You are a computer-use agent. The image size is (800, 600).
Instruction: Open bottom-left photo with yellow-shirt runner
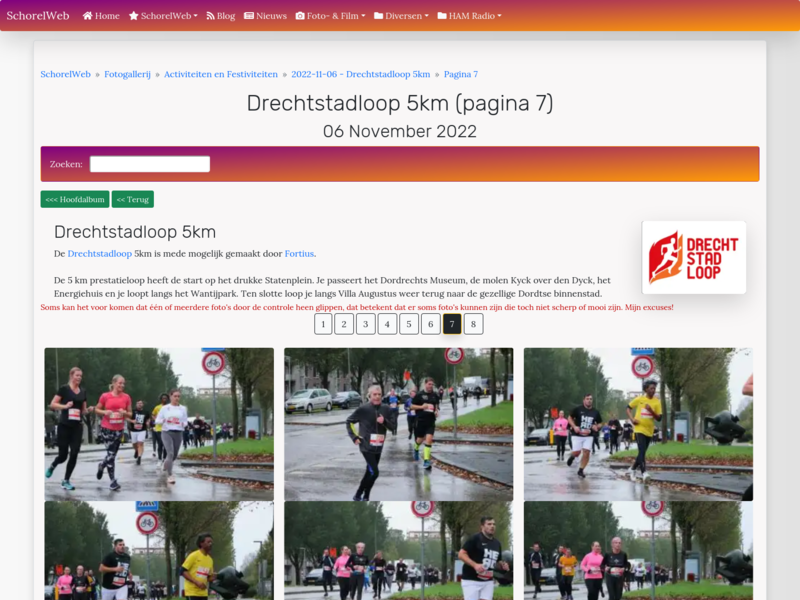click(159, 551)
